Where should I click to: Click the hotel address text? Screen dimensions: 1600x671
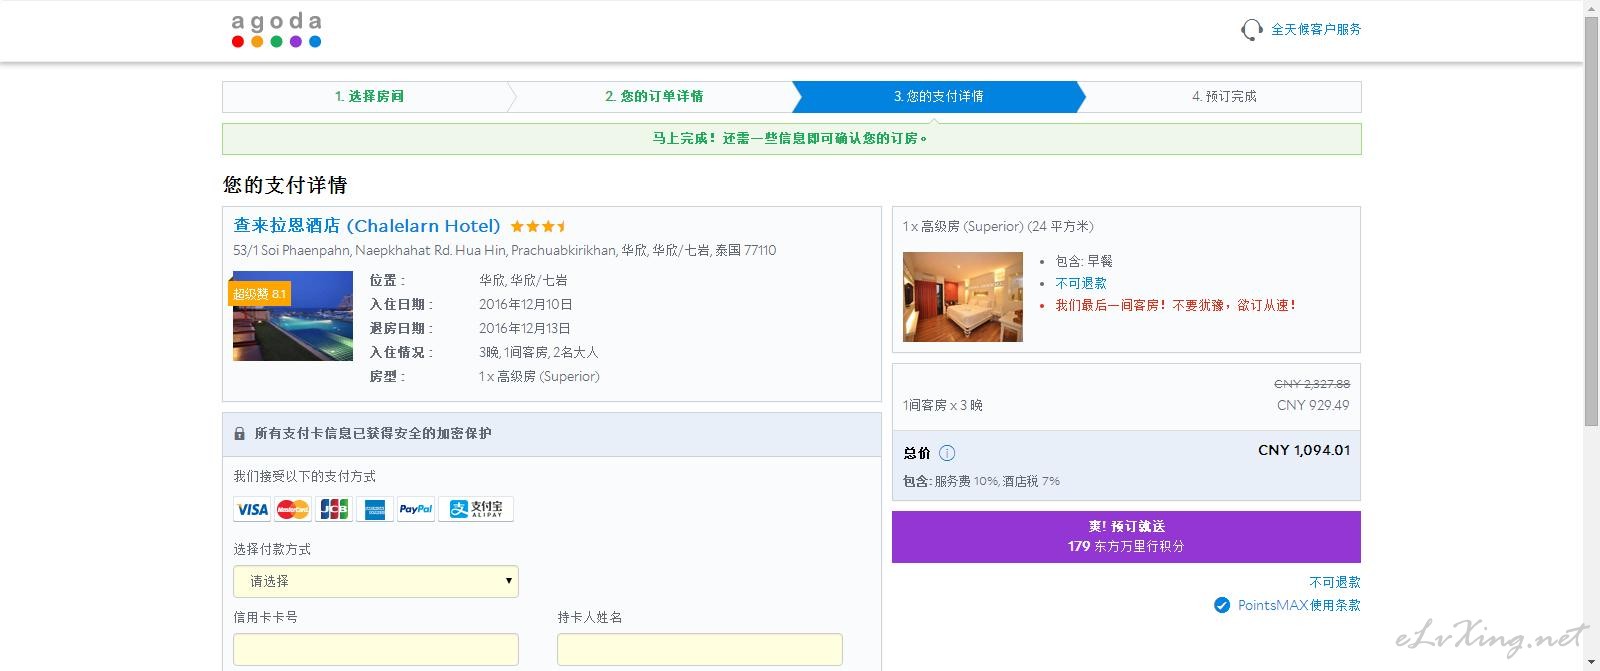tap(505, 250)
